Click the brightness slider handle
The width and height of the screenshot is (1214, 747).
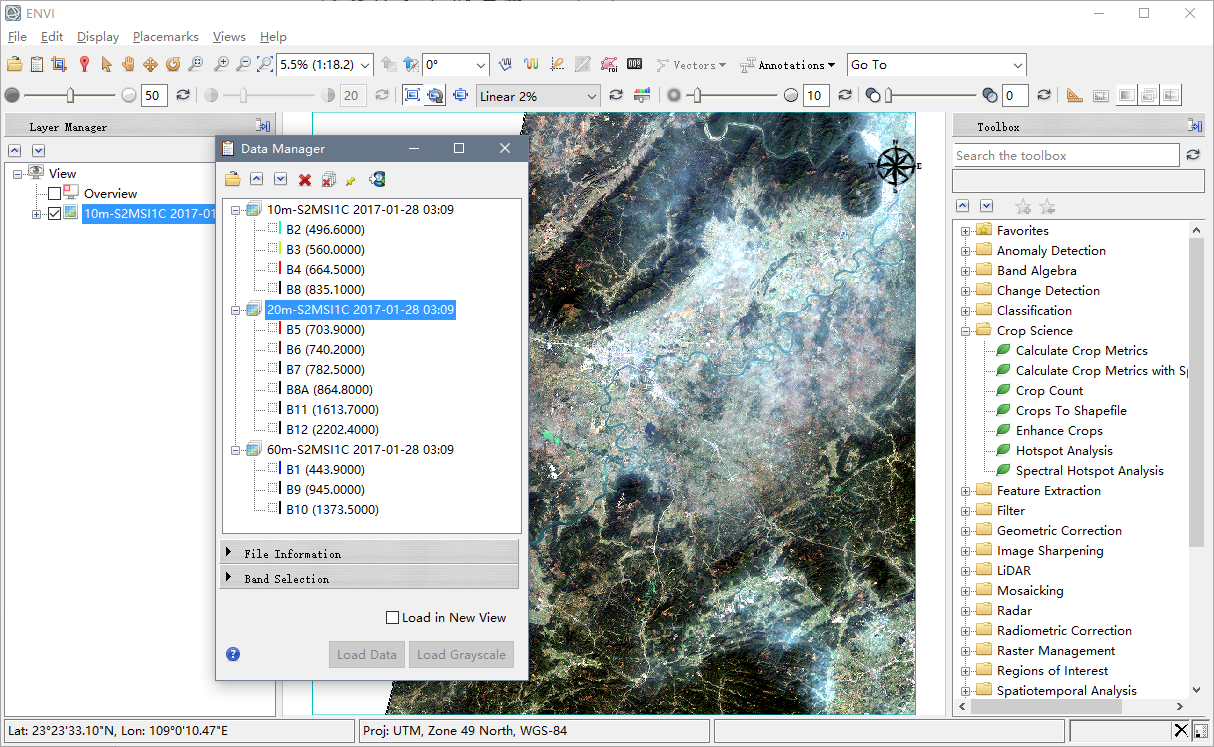coord(70,95)
